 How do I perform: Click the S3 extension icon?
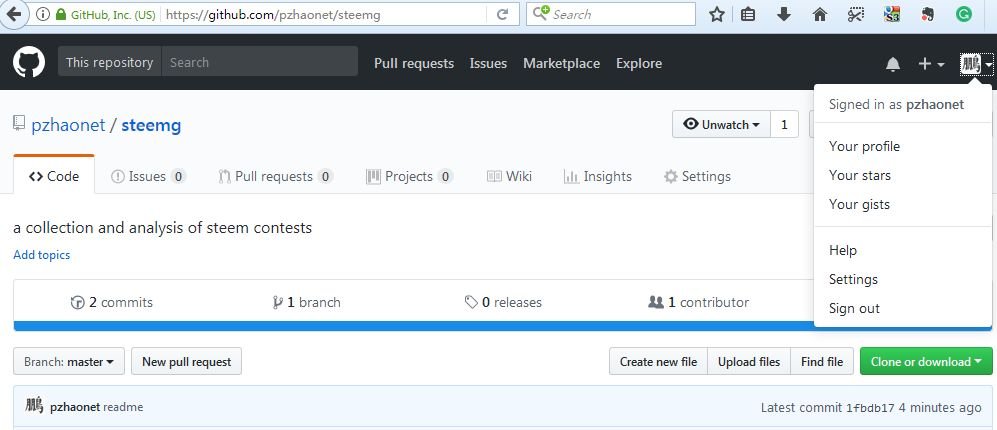[892, 14]
